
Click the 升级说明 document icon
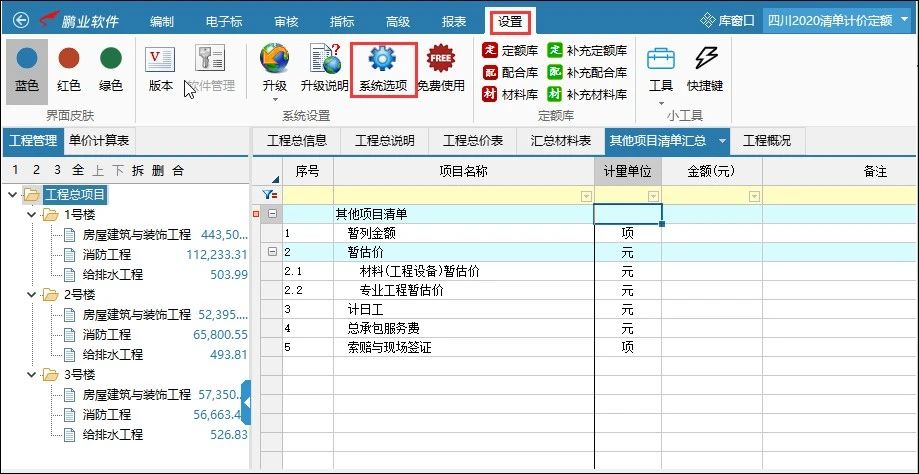click(x=325, y=60)
